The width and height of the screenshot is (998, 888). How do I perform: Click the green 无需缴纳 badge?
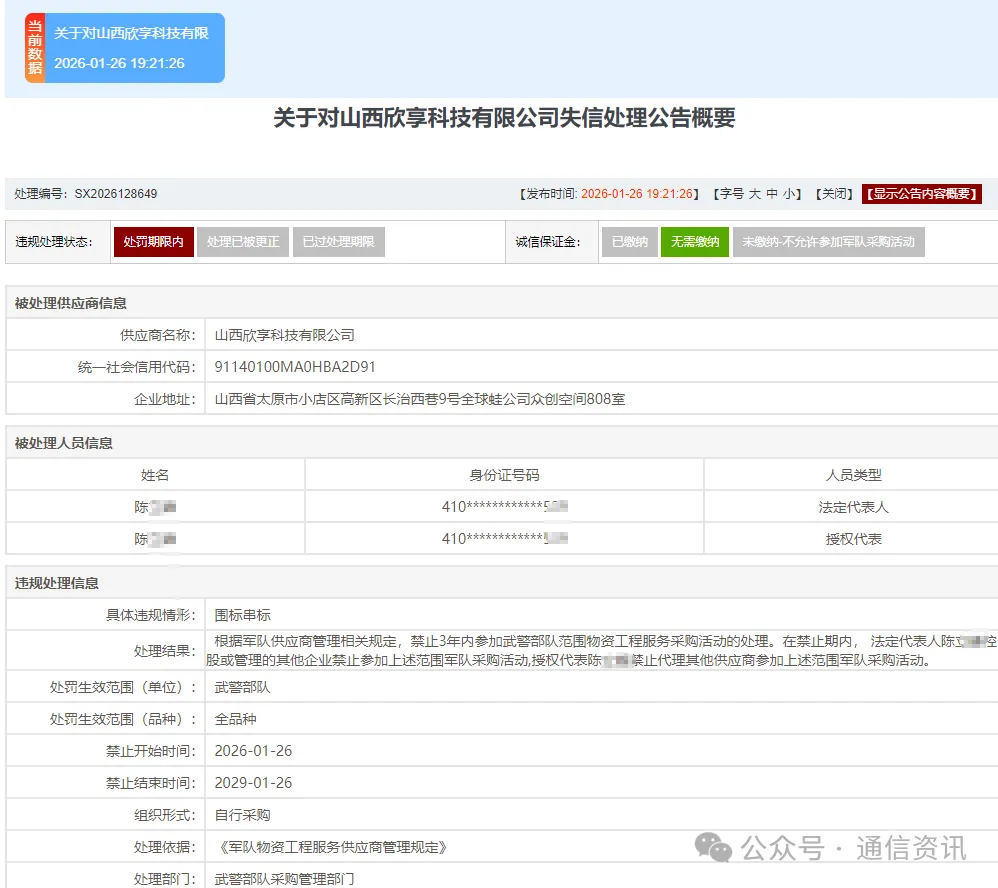(694, 242)
